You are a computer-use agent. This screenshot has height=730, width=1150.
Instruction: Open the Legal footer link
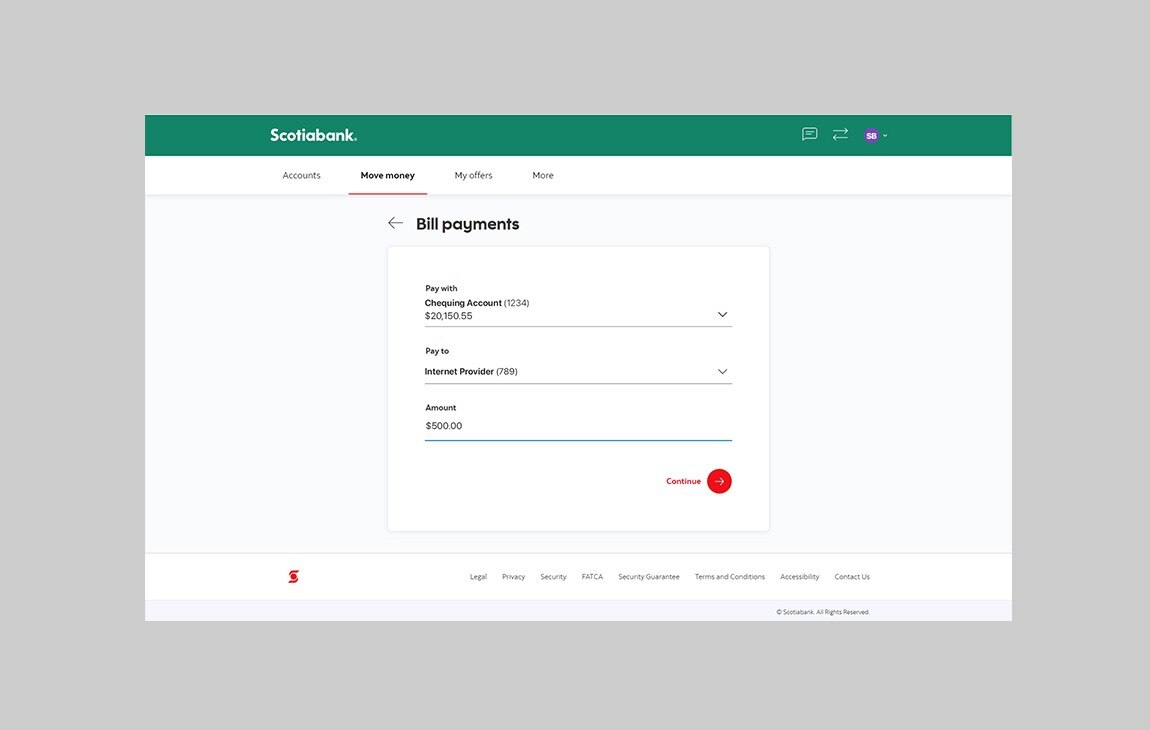[x=478, y=577]
